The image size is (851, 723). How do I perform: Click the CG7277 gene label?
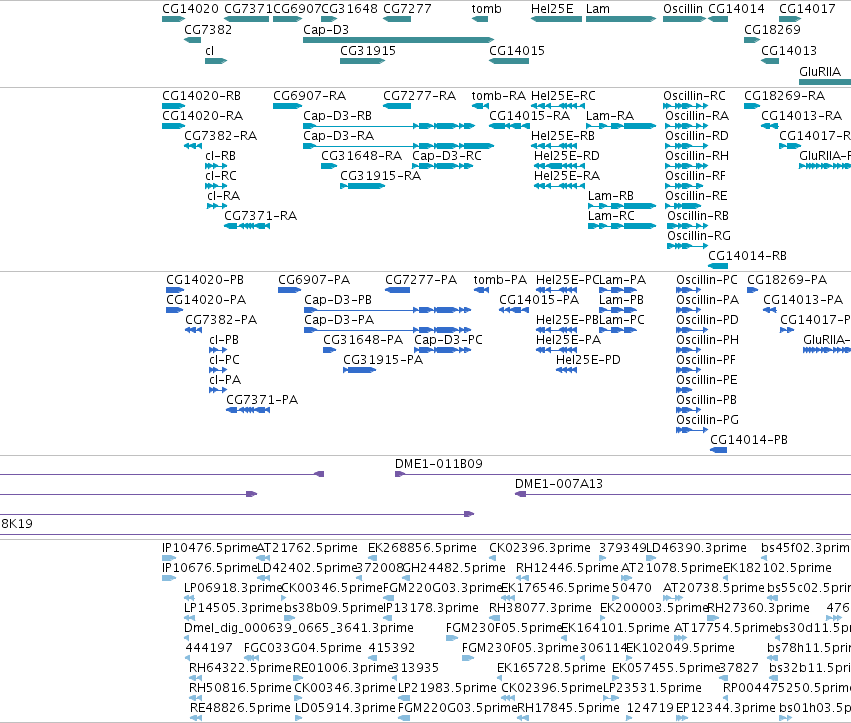click(x=407, y=9)
